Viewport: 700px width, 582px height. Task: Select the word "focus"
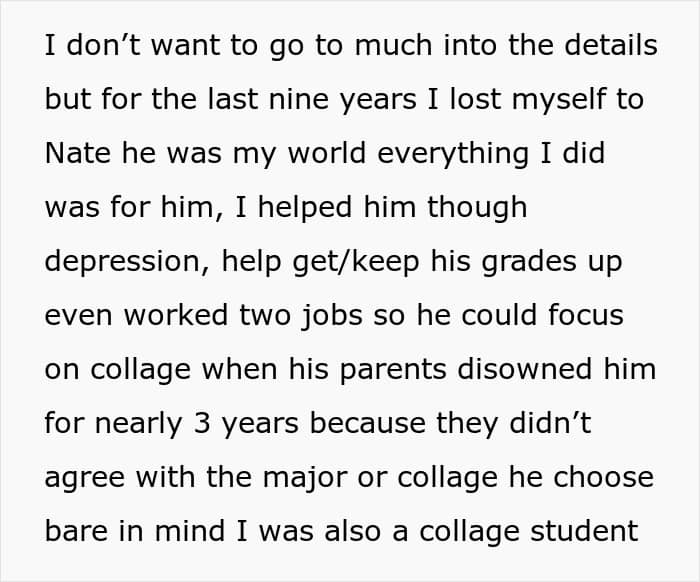tap(586, 315)
